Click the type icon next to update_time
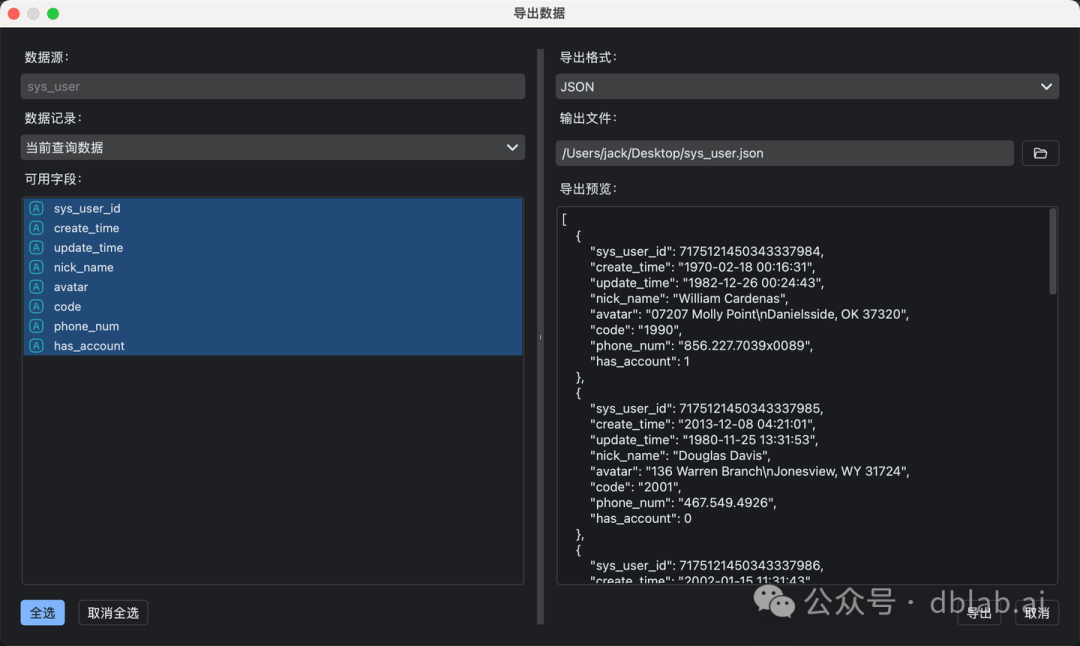 click(x=36, y=247)
